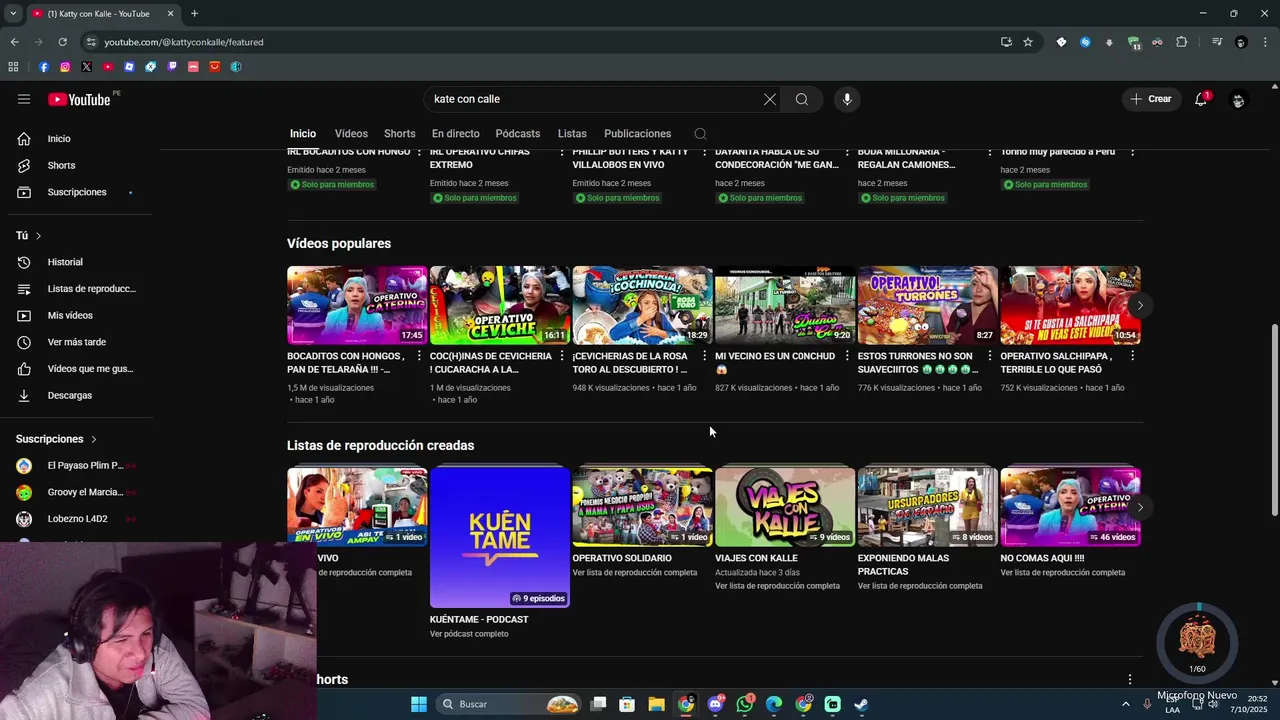
Task: Bookmark this page with the star
Action: [x=1028, y=42]
